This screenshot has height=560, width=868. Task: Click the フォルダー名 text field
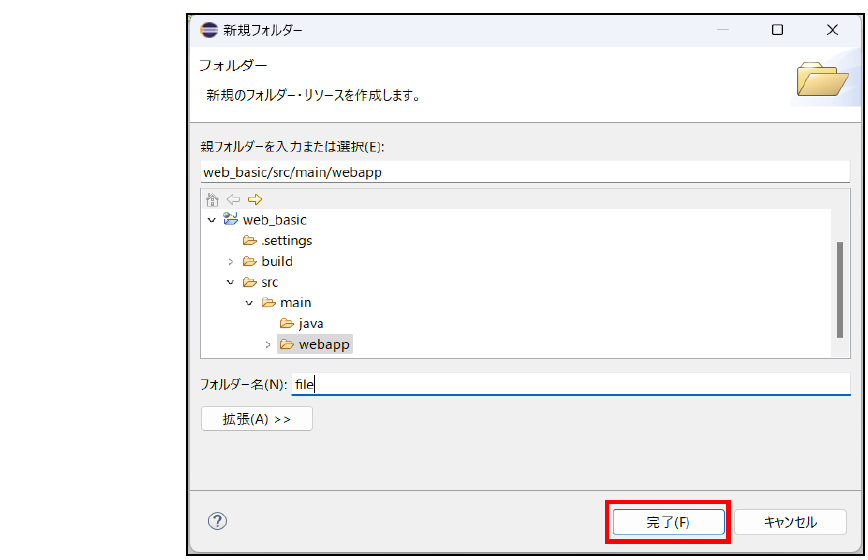pyautogui.click(x=570, y=384)
